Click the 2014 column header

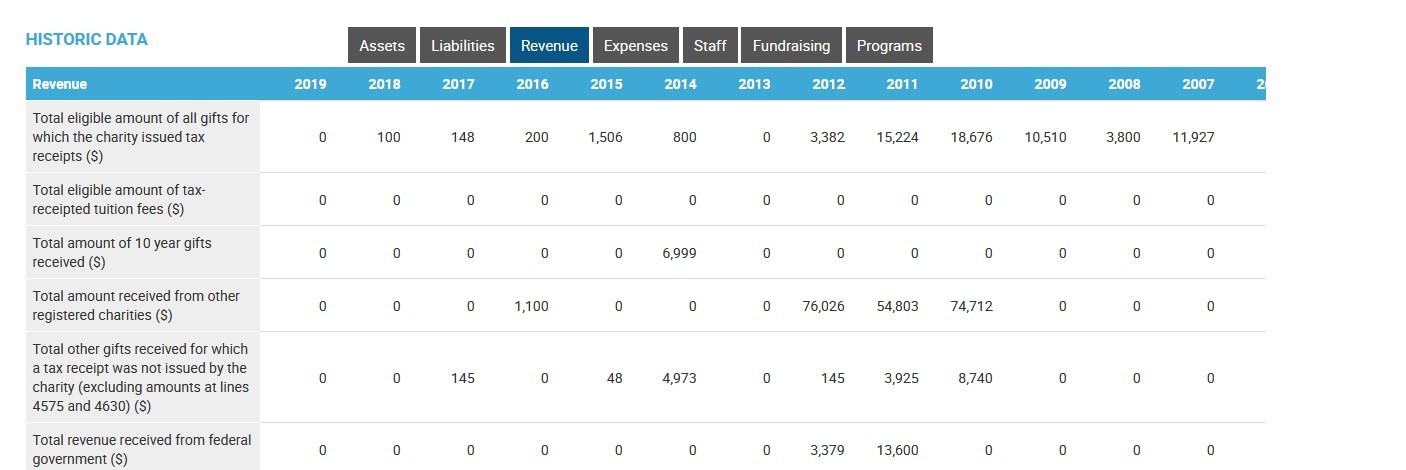680,84
